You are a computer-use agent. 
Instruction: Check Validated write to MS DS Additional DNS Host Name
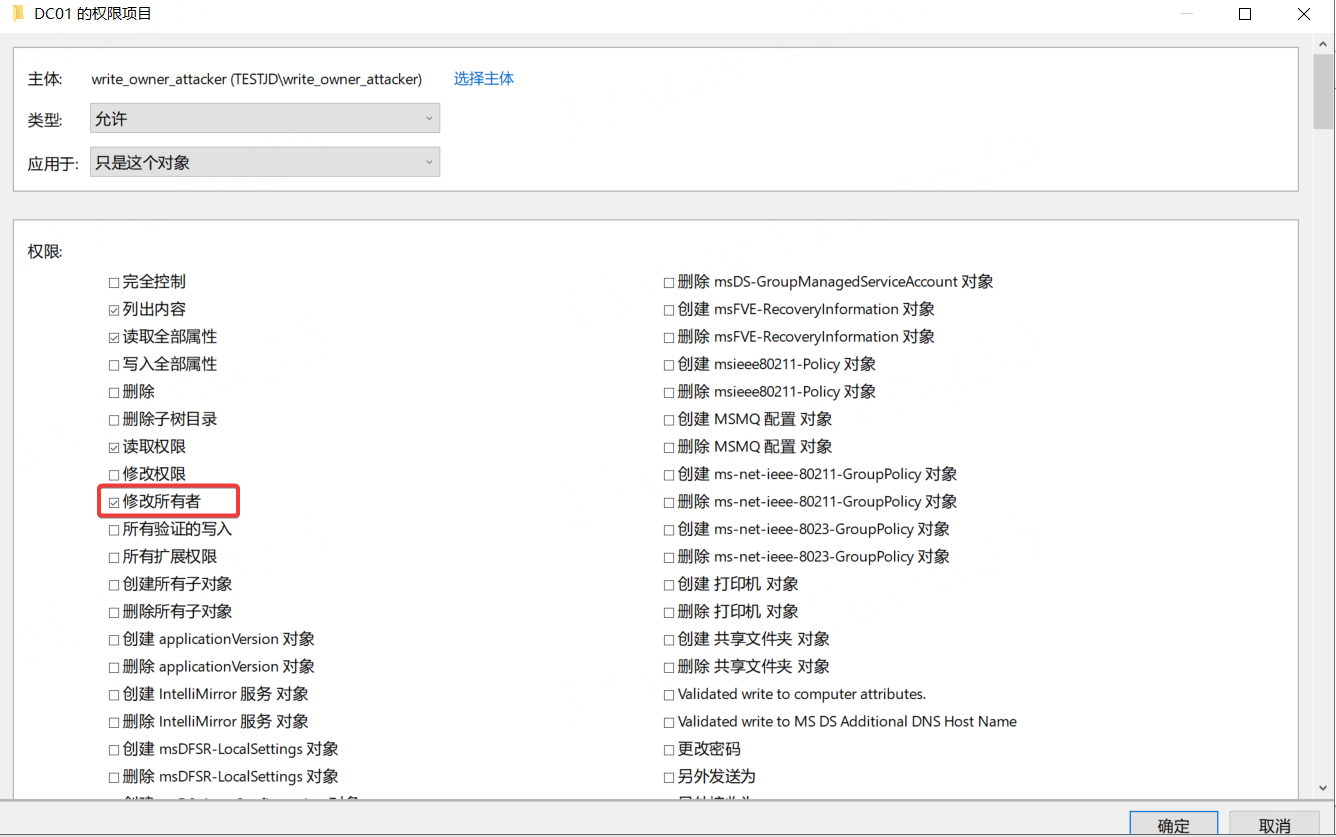[669, 722]
